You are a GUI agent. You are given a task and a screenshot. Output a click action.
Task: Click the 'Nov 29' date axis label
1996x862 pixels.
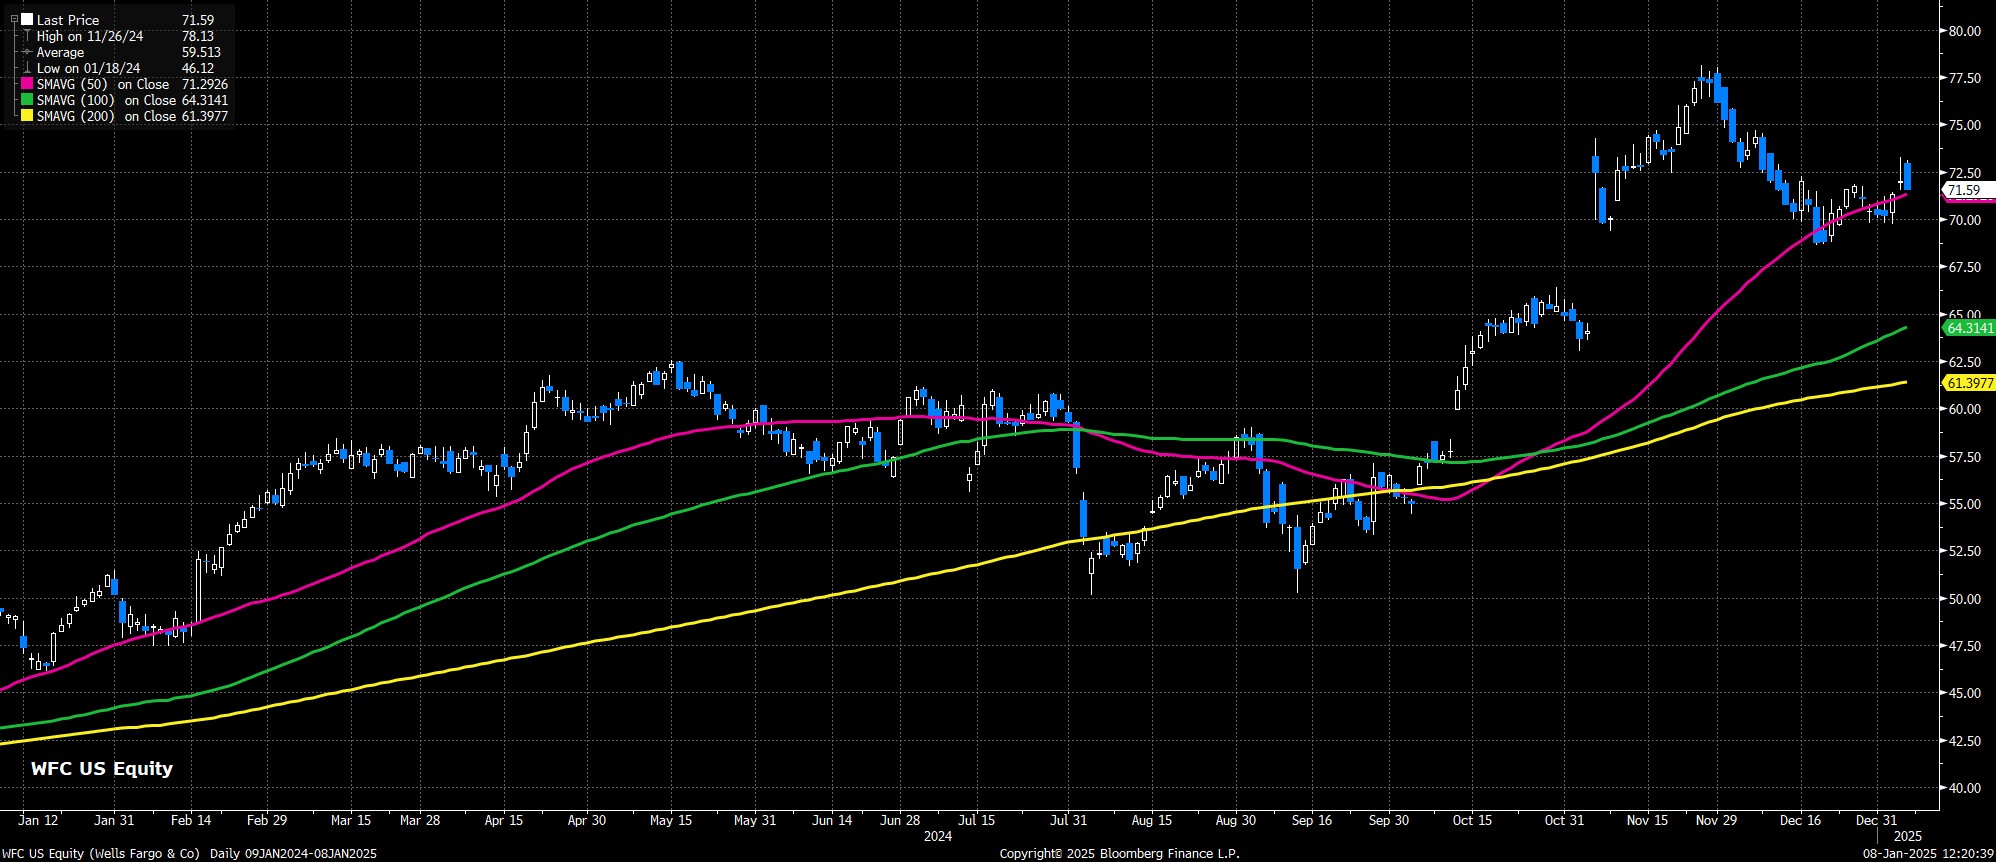tap(1716, 820)
